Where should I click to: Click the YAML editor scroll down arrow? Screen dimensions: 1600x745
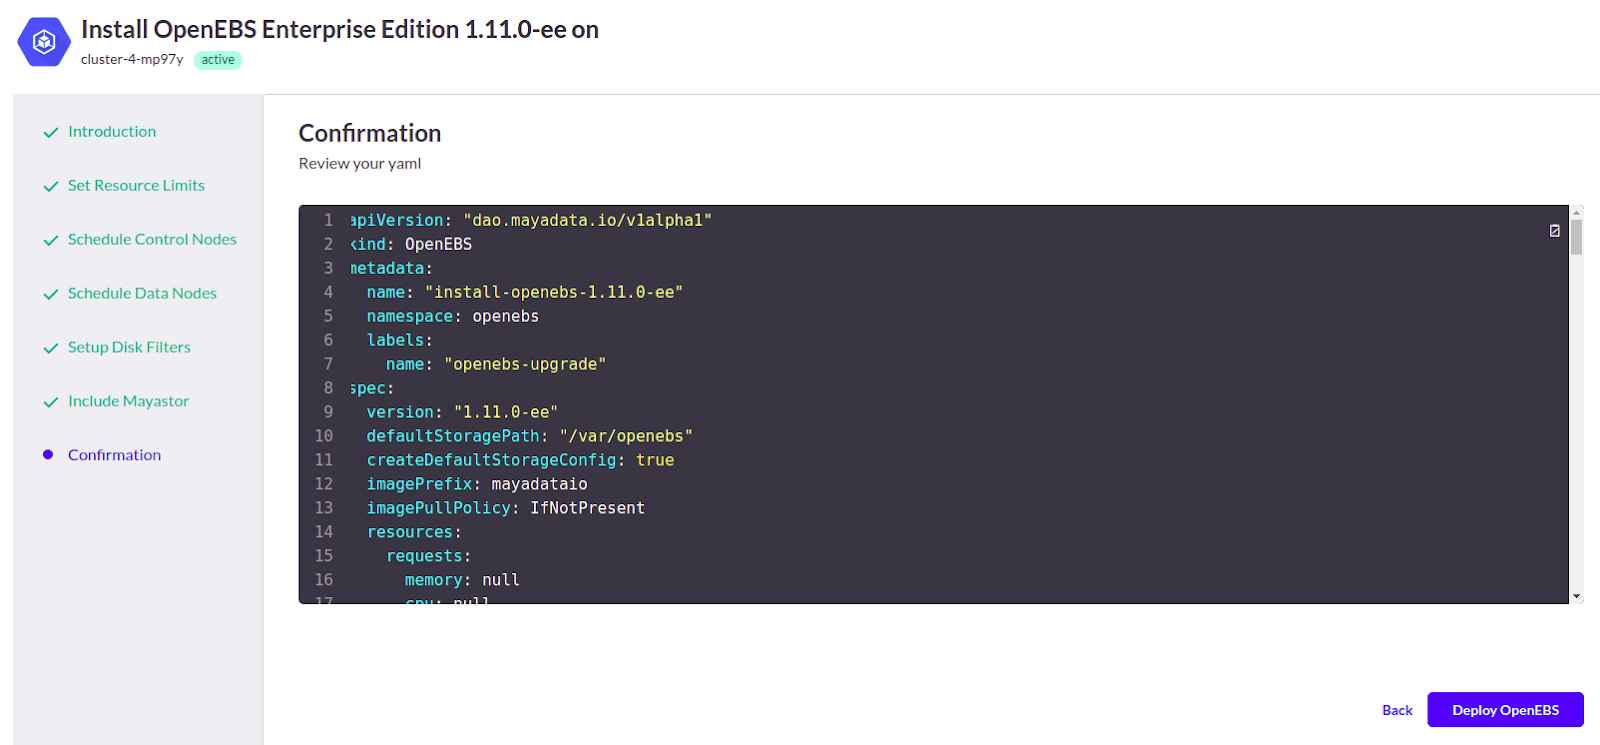[1576, 597]
